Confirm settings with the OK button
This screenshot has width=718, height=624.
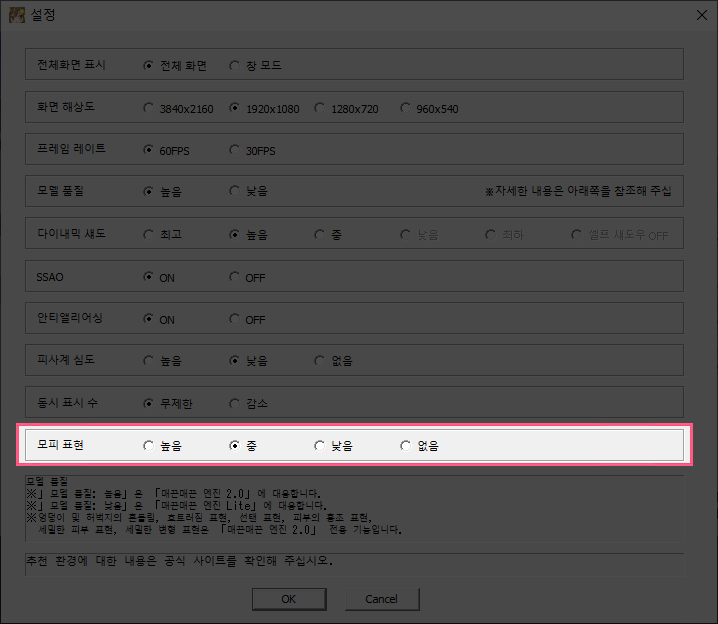point(289,599)
